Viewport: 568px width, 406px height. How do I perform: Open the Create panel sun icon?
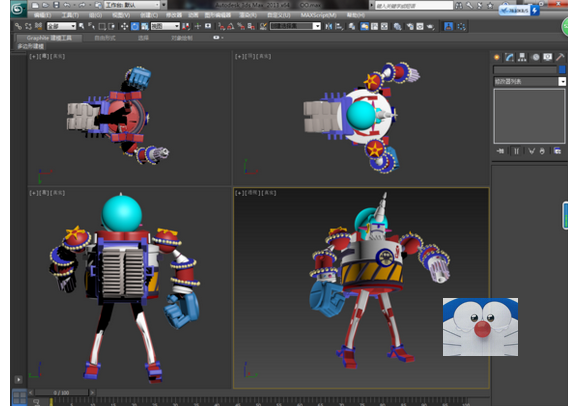[x=497, y=57]
